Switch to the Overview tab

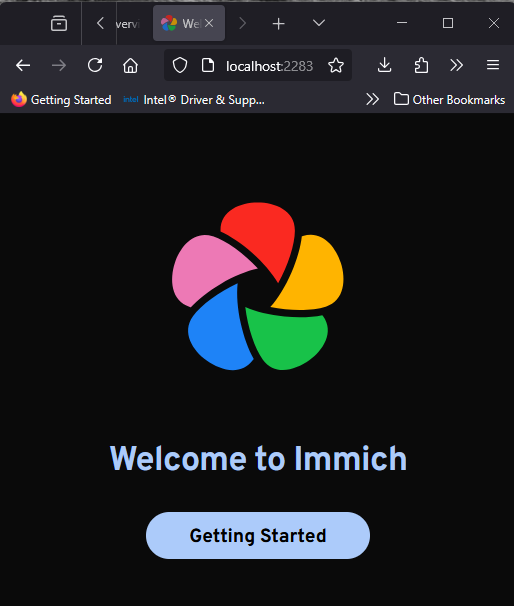(x=128, y=24)
